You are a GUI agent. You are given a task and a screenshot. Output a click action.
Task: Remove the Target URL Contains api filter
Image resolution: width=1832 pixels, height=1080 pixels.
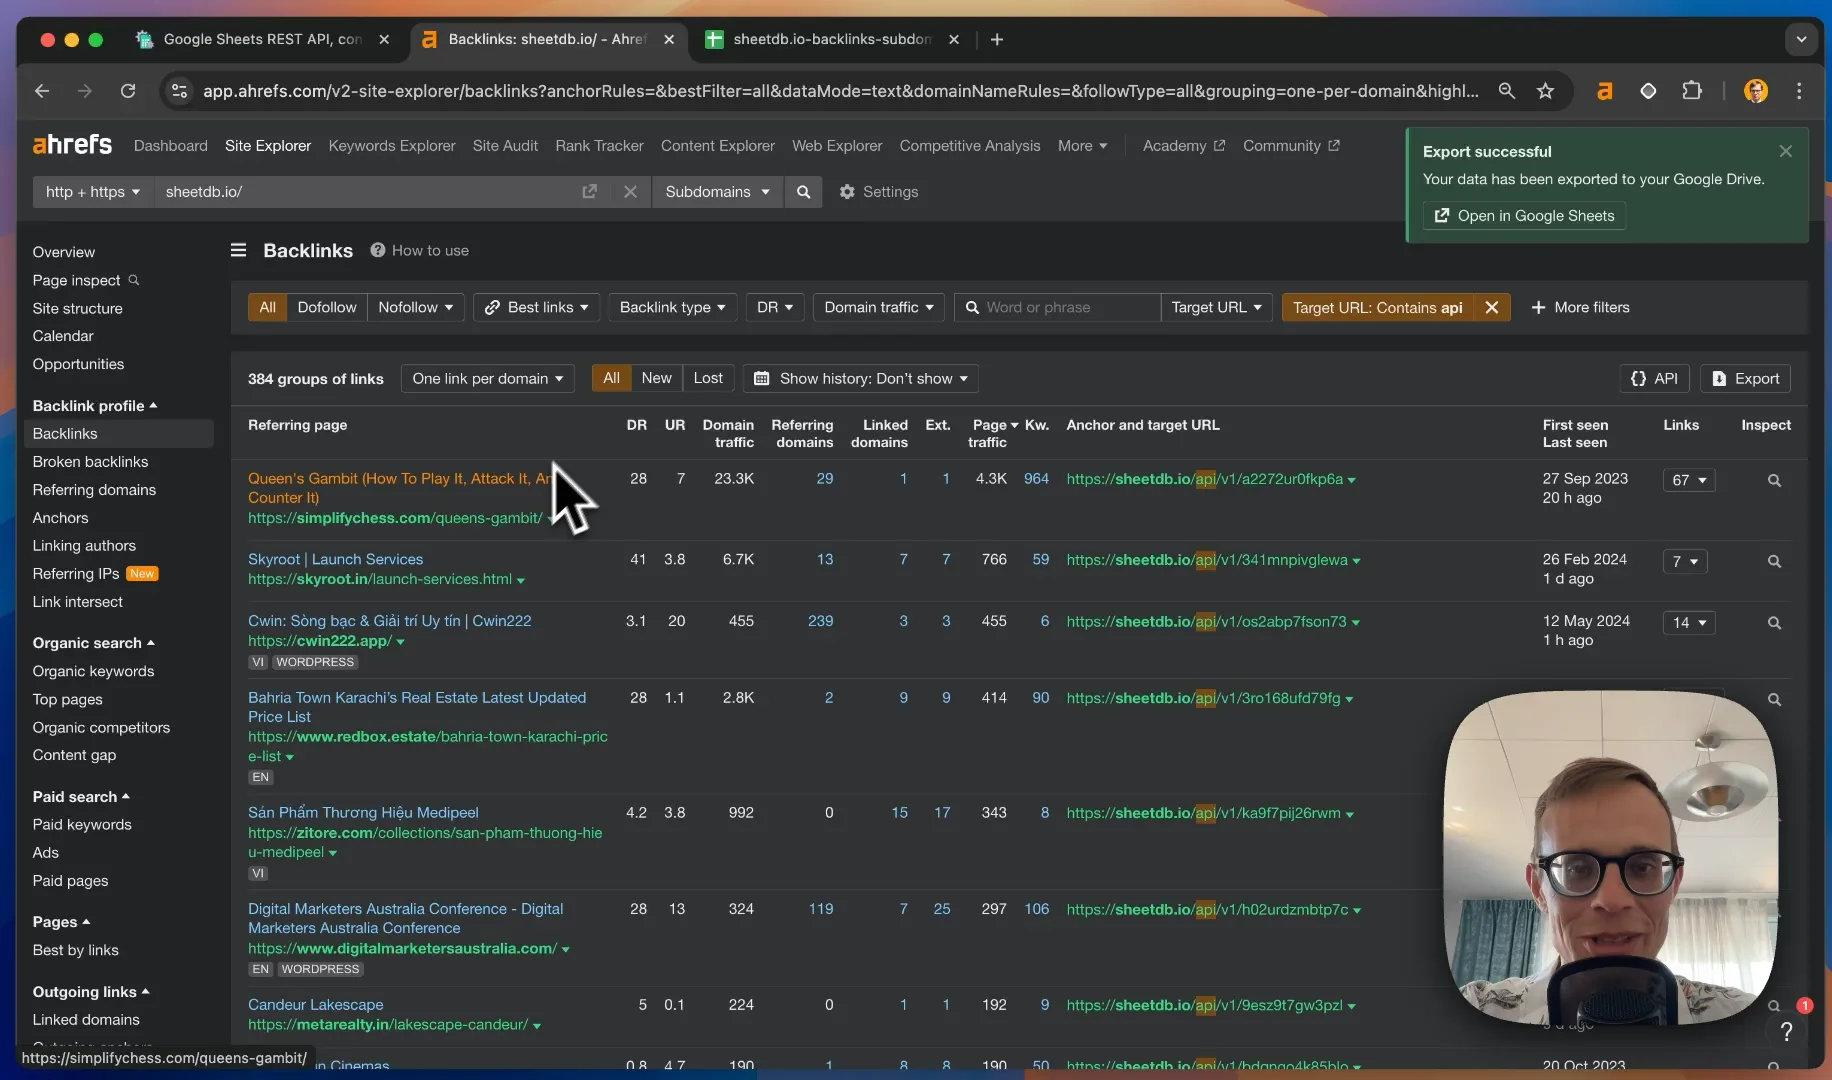point(1491,307)
